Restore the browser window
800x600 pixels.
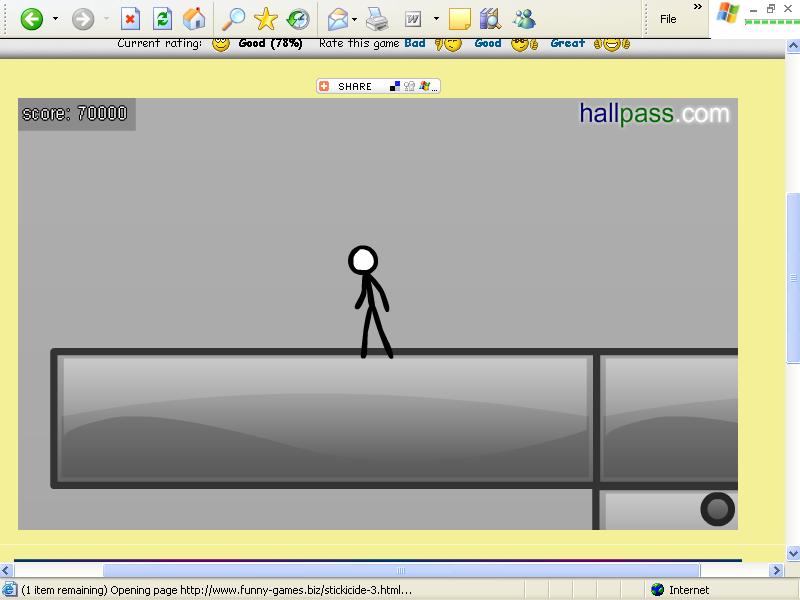(771, 8)
